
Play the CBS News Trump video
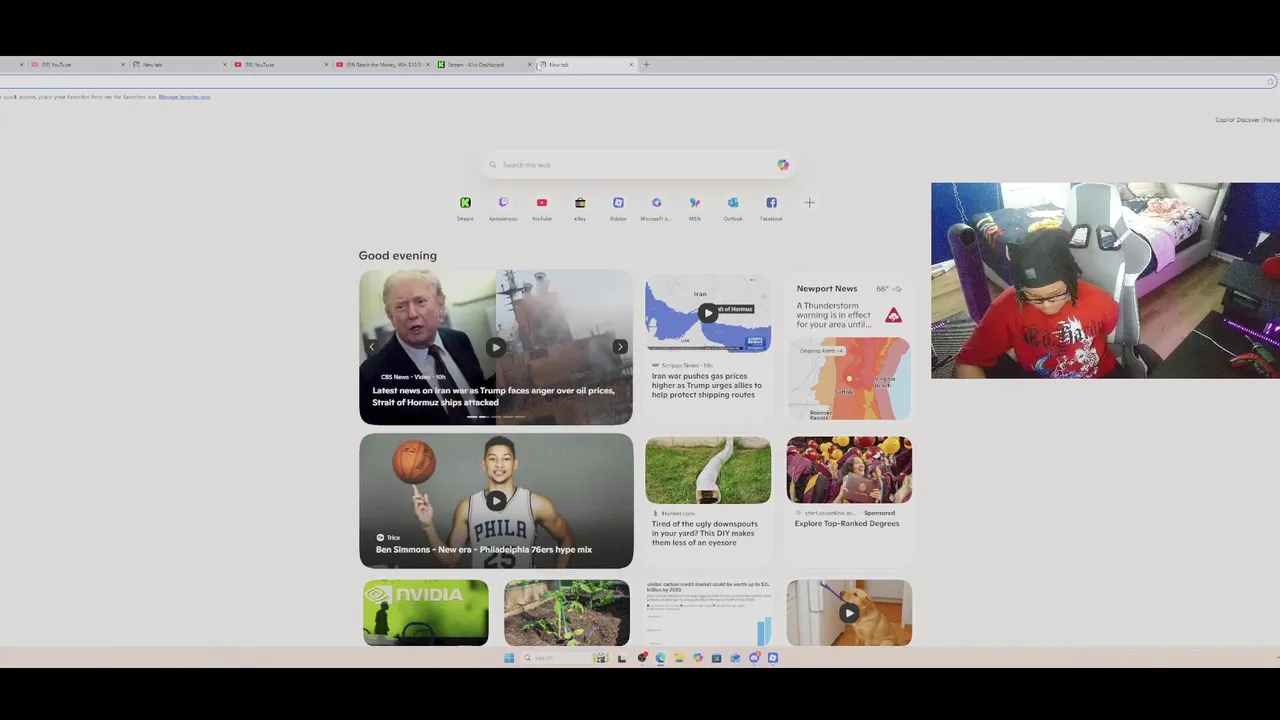click(496, 347)
